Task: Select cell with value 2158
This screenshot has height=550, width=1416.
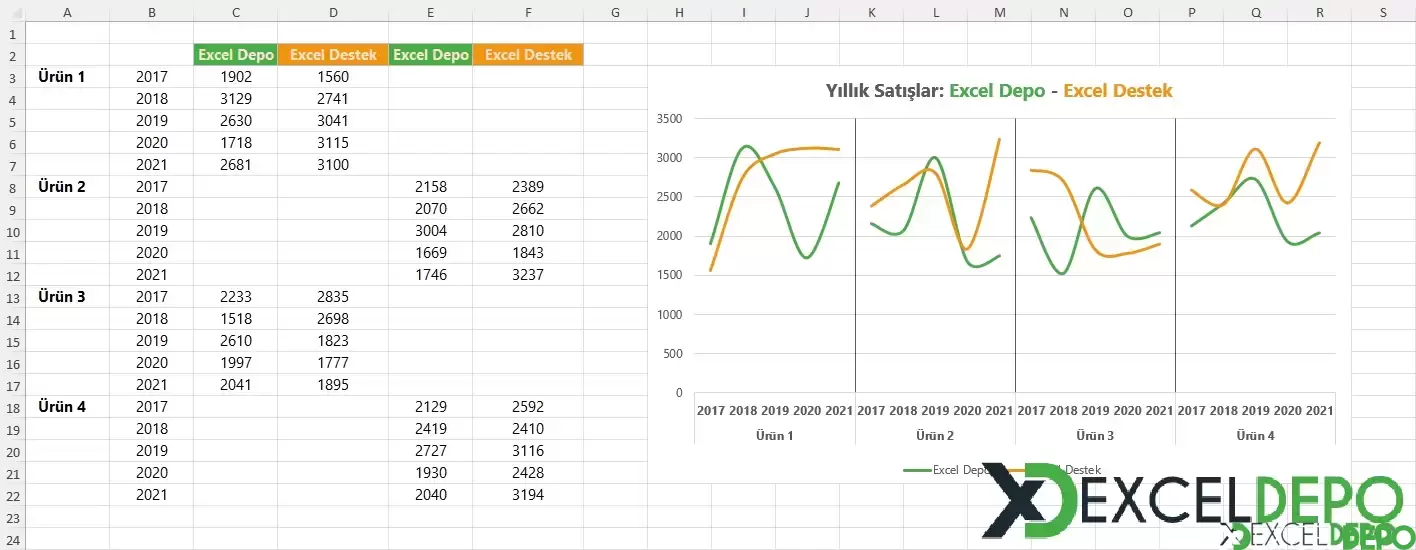Action: [431, 187]
